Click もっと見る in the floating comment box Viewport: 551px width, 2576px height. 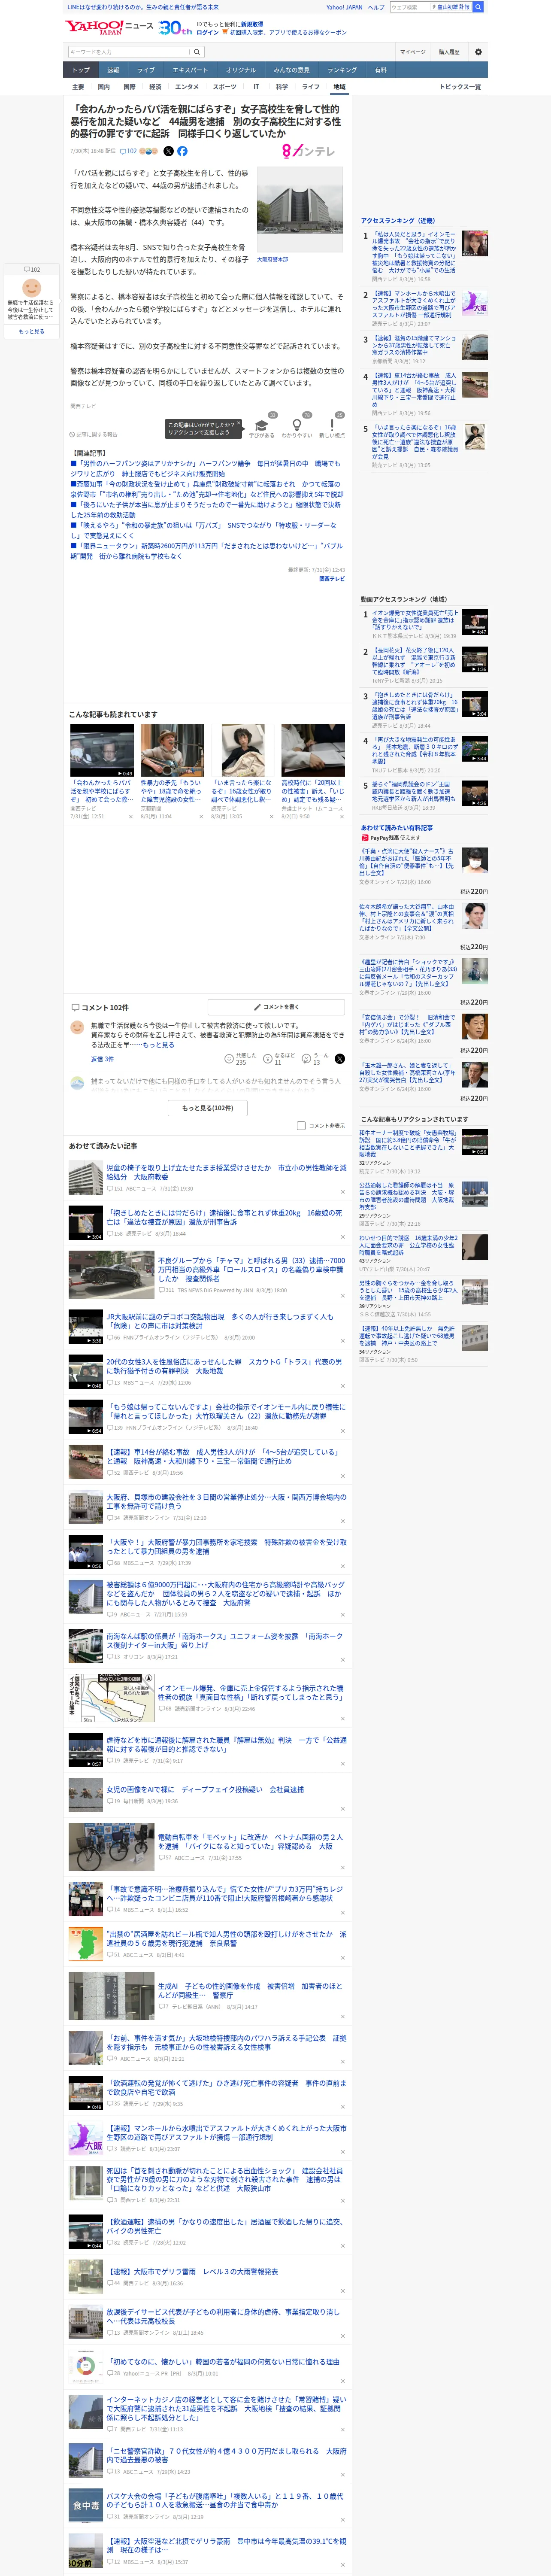coord(32,331)
